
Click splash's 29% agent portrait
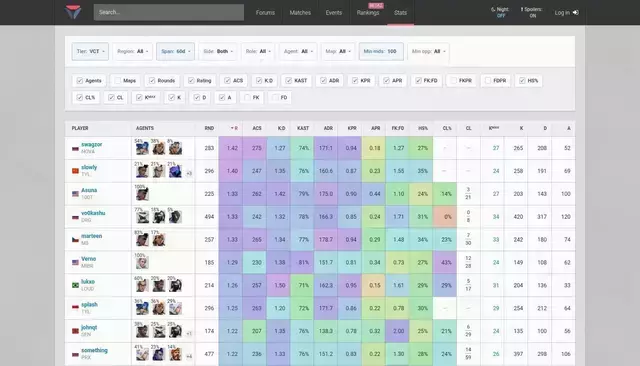[x=175, y=308]
